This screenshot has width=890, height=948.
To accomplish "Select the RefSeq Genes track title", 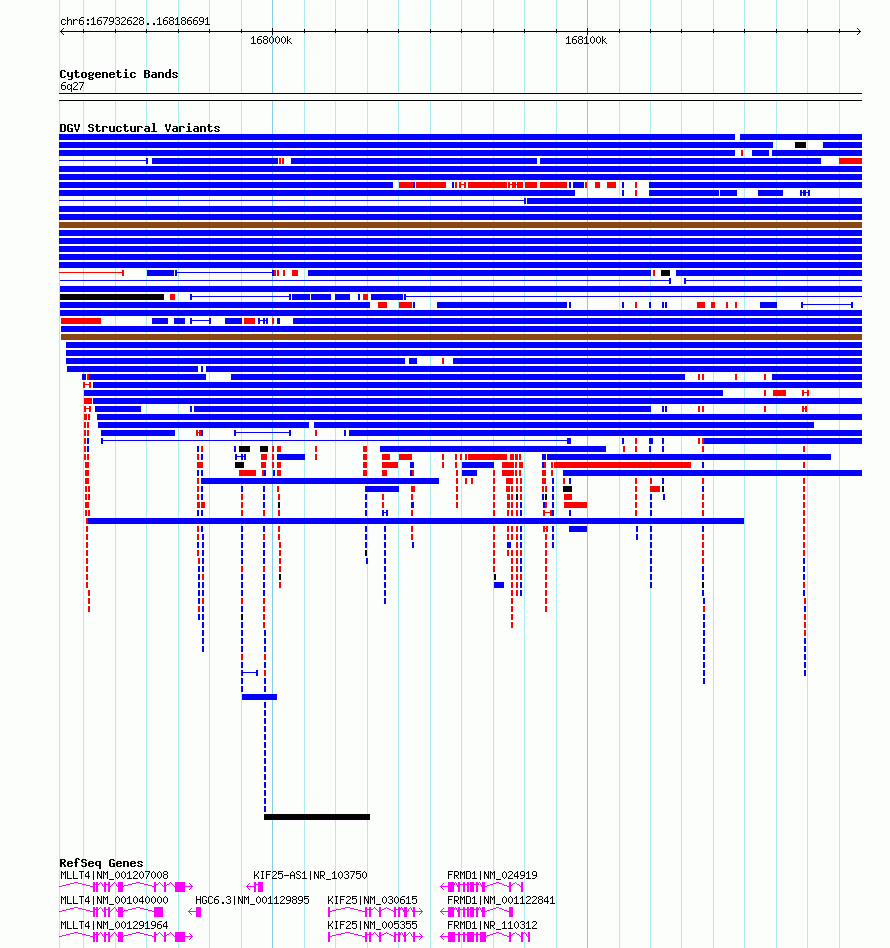I will [x=101, y=863].
